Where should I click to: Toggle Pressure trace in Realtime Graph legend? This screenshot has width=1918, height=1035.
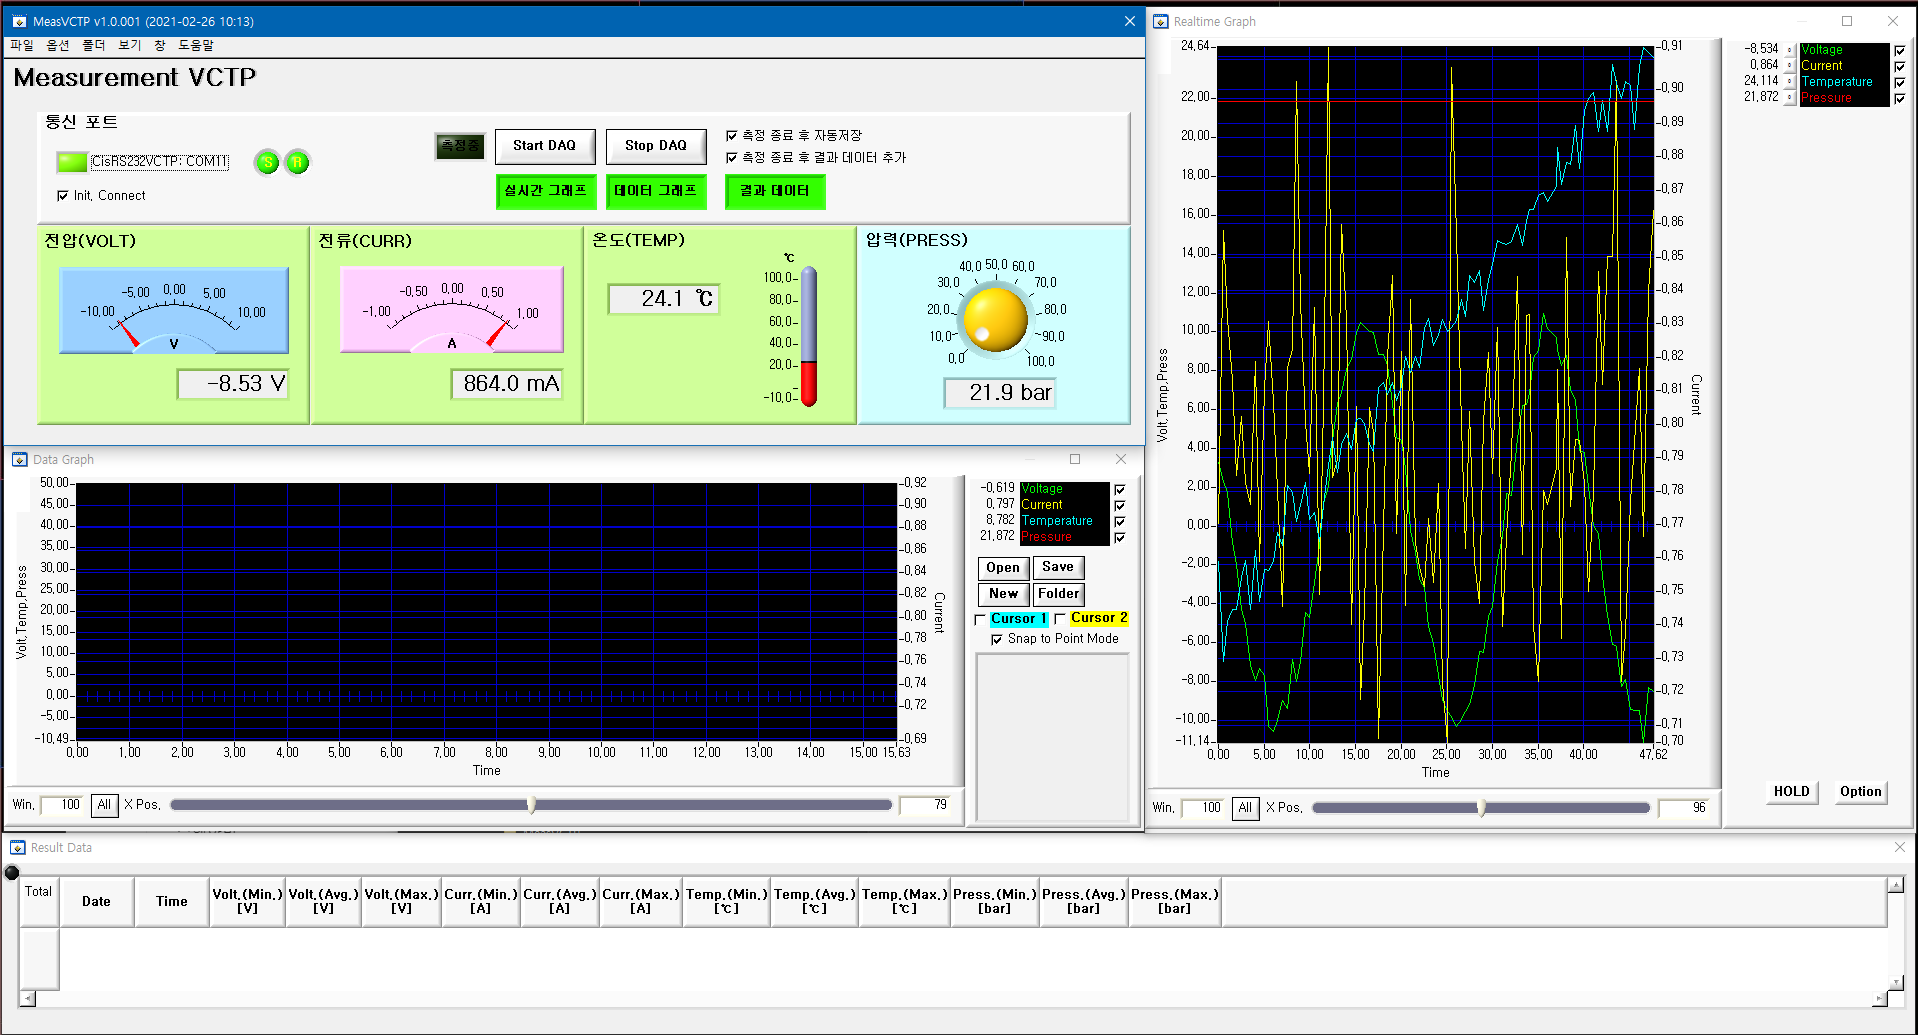coord(1900,98)
